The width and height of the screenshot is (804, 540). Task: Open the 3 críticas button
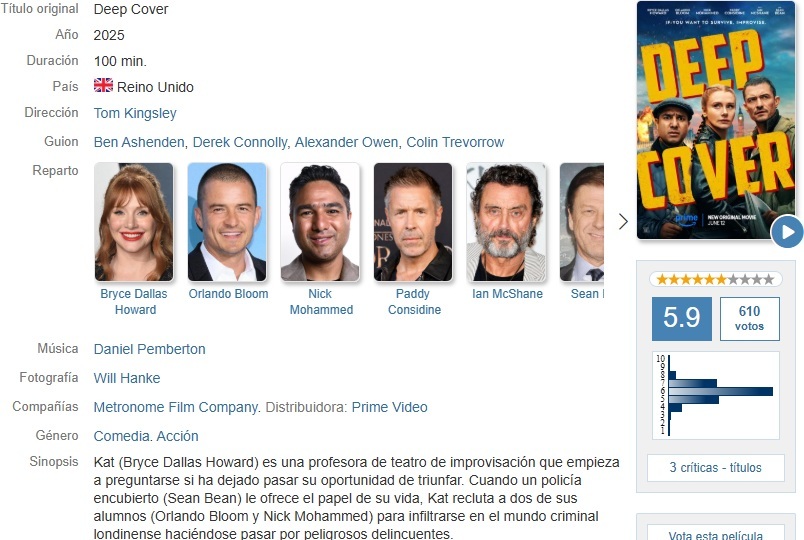click(715, 468)
